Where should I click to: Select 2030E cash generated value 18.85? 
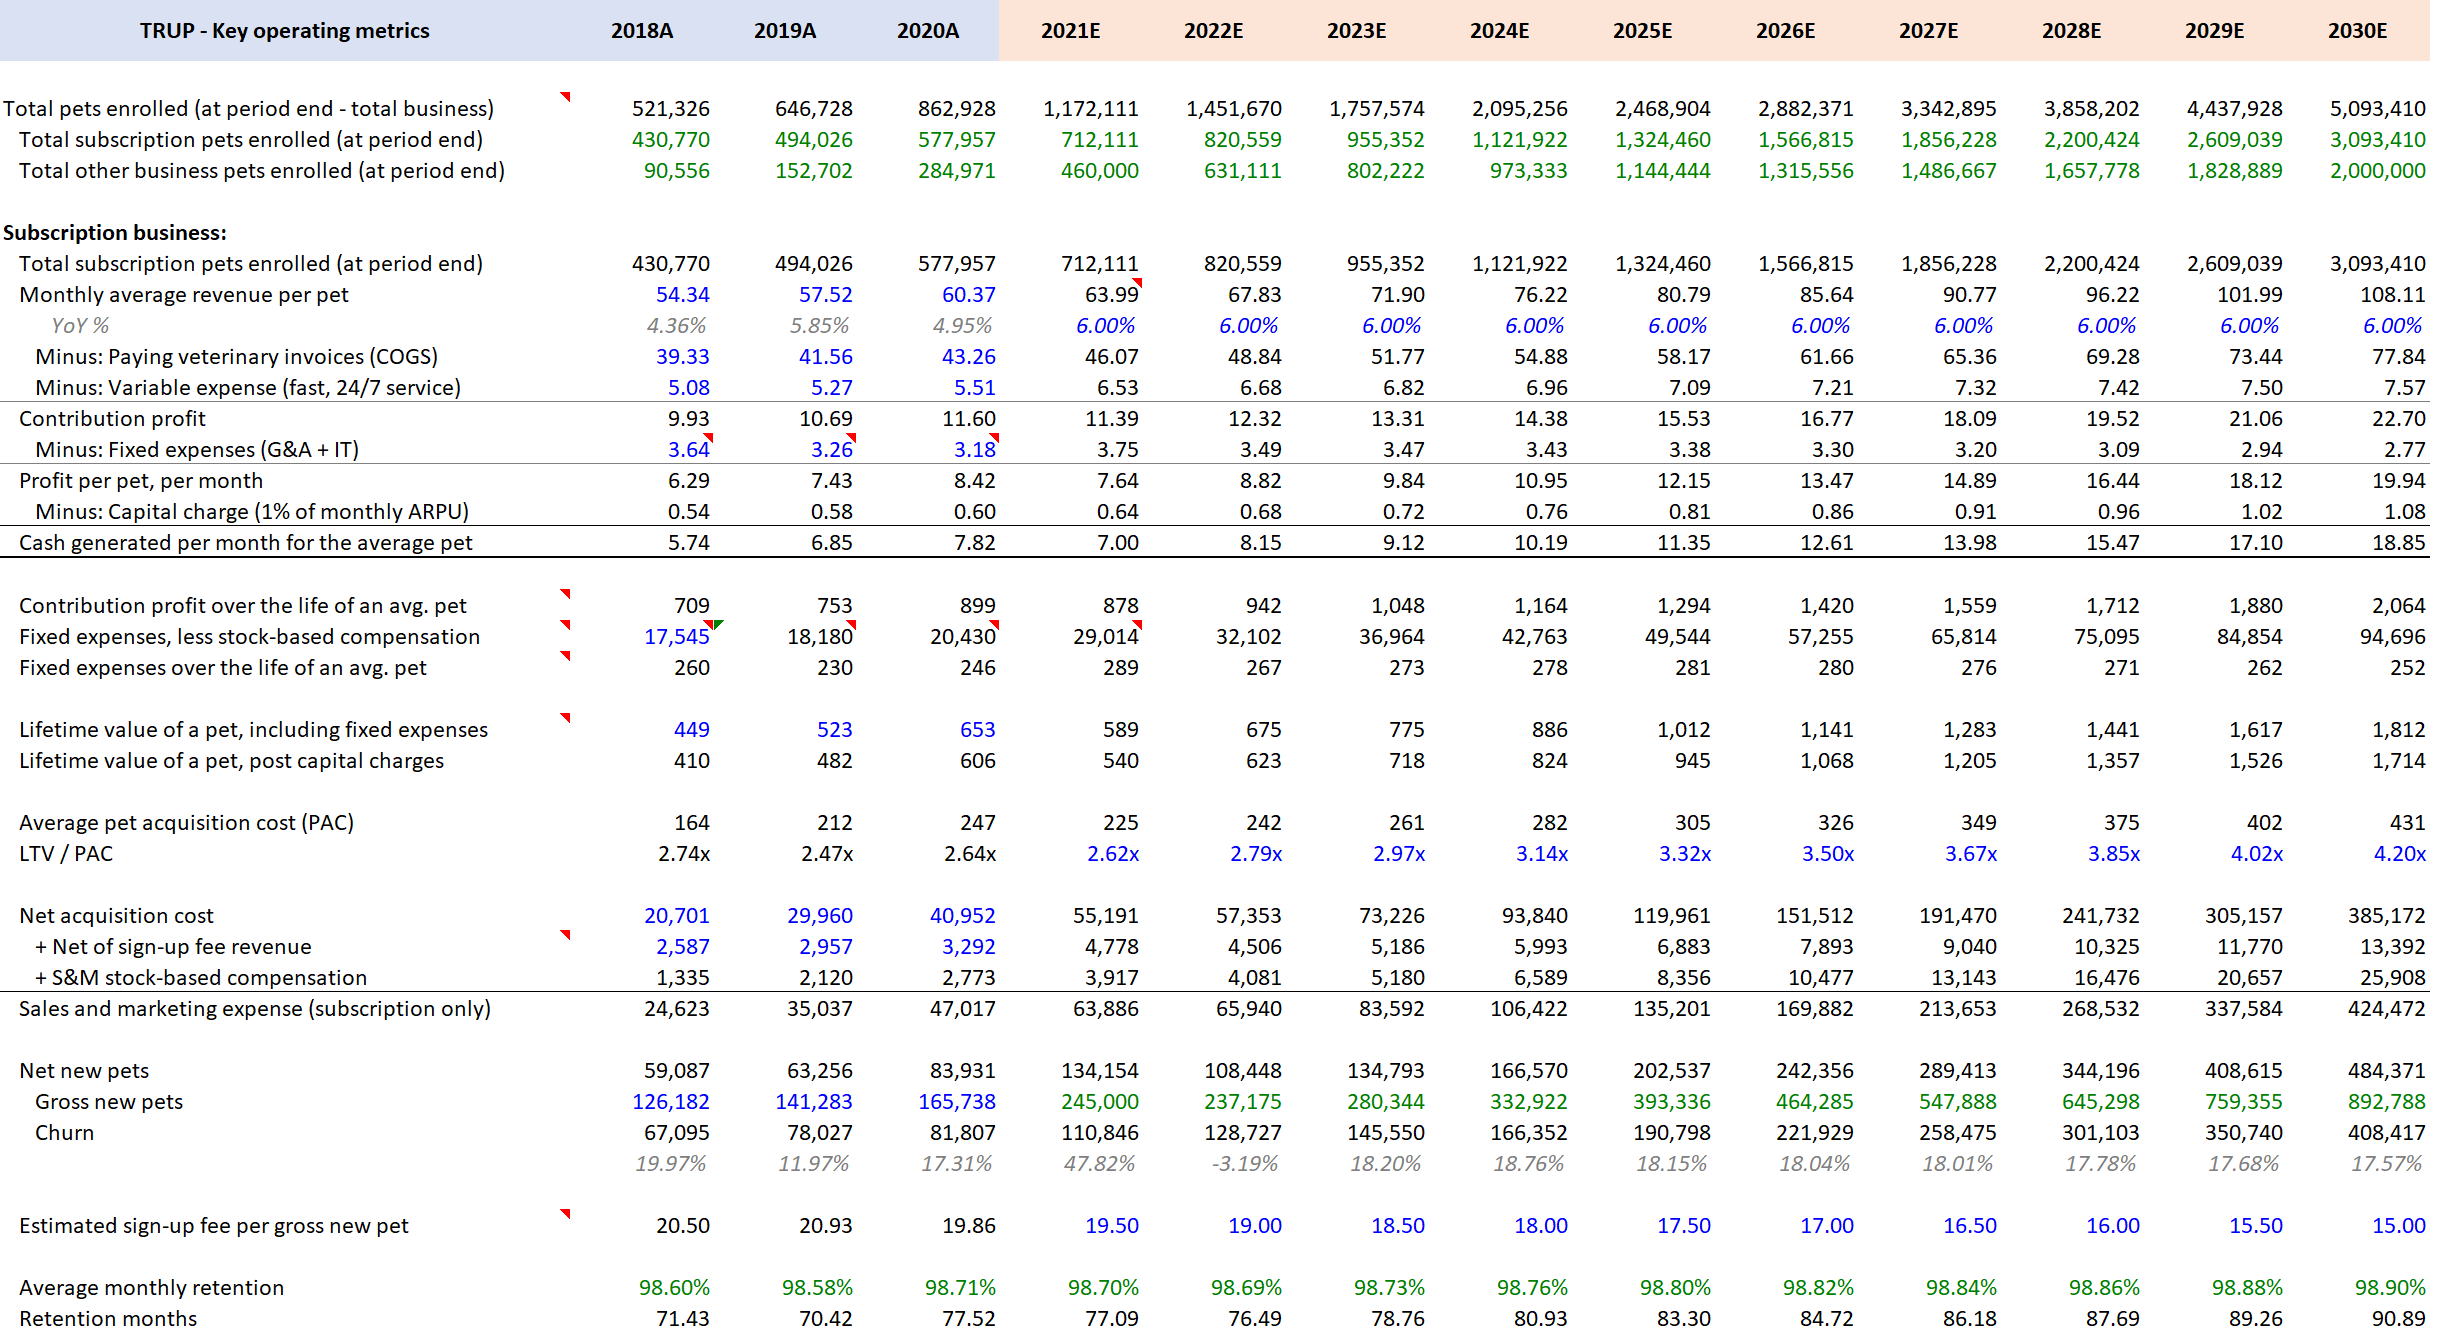click(x=2398, y=542)
